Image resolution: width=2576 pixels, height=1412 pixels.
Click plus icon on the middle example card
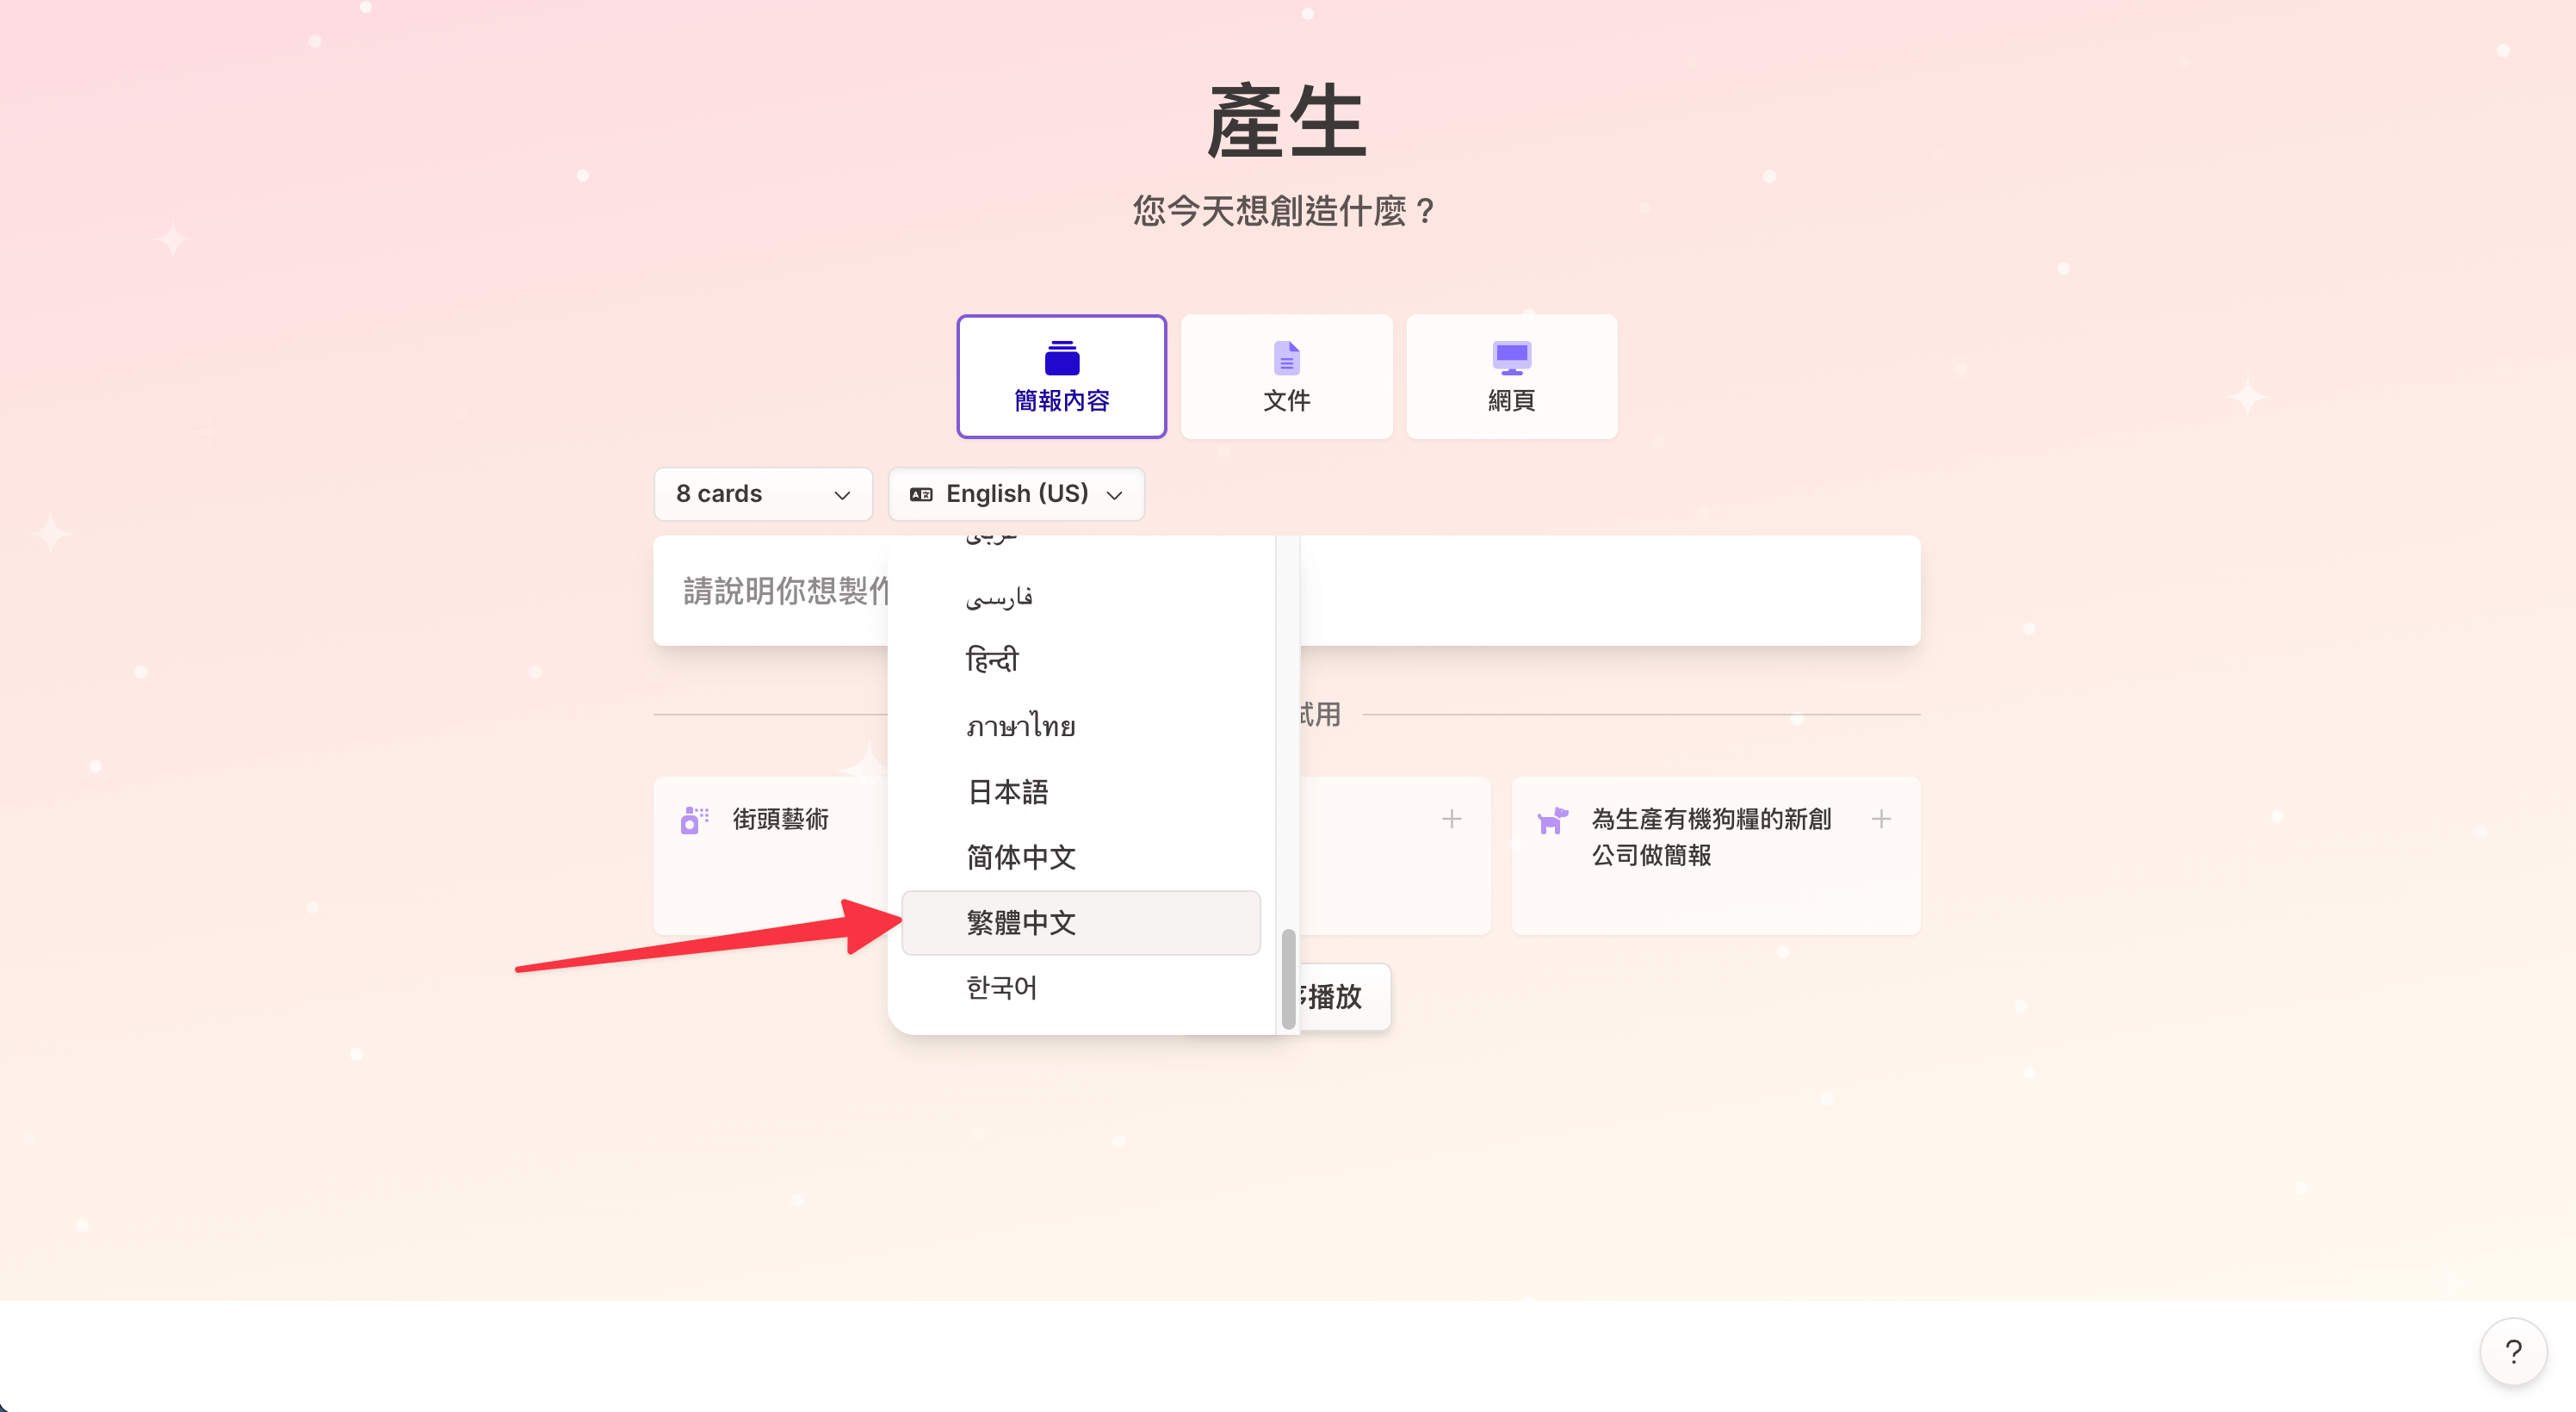pyautogui.click(x=1451, y=819)
